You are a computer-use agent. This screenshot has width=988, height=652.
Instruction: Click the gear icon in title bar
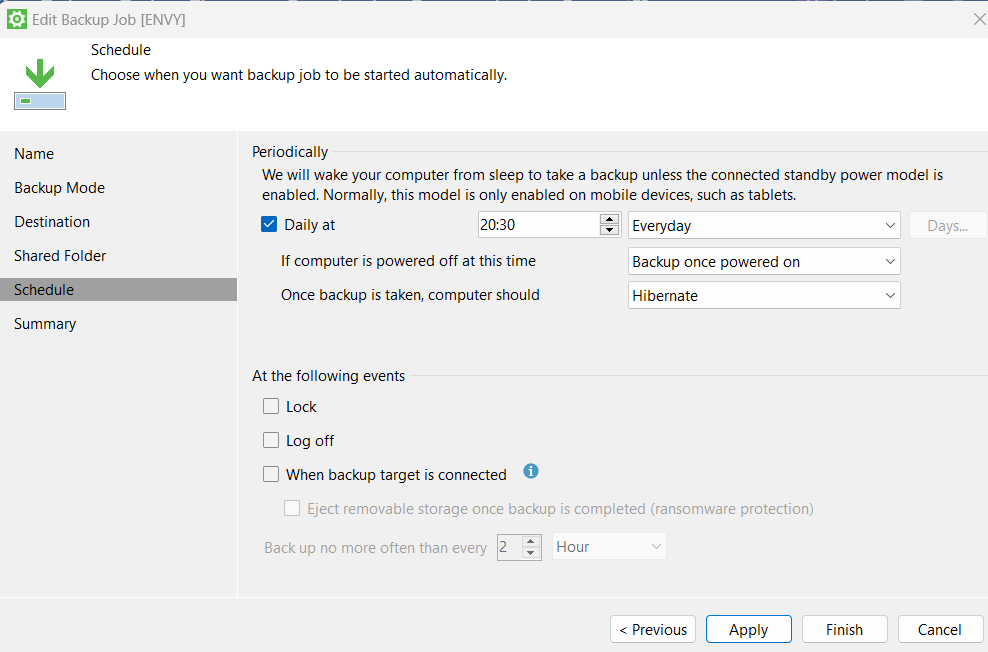coord(17,19)
